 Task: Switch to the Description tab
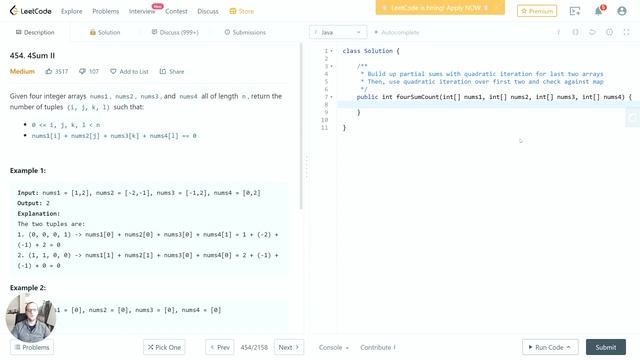[x=35, y=32]
